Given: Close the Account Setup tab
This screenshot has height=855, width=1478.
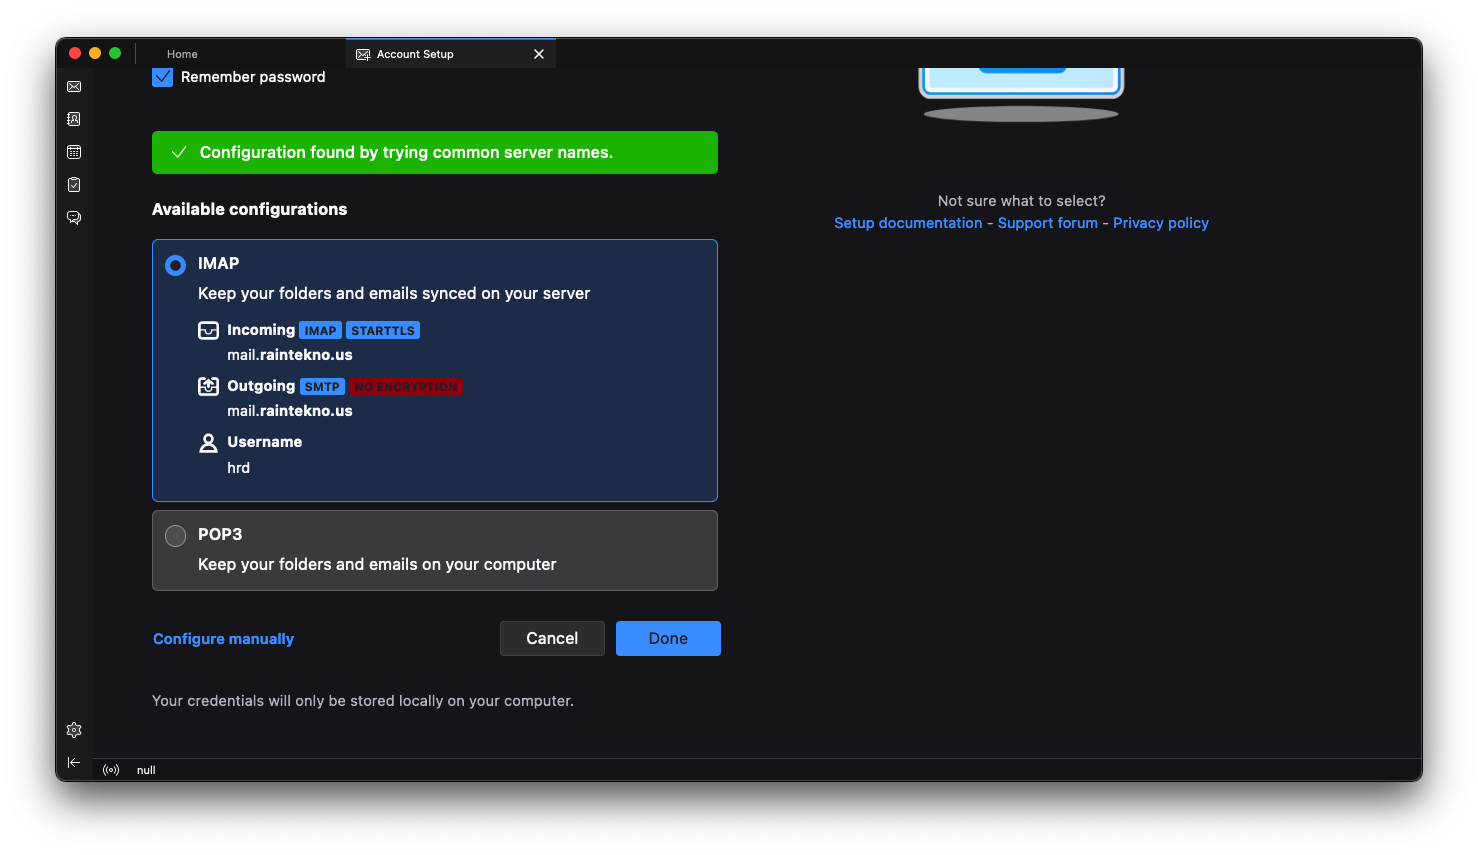Looking at the screenshot, I should pyautogui.click(x=539, y=54).
